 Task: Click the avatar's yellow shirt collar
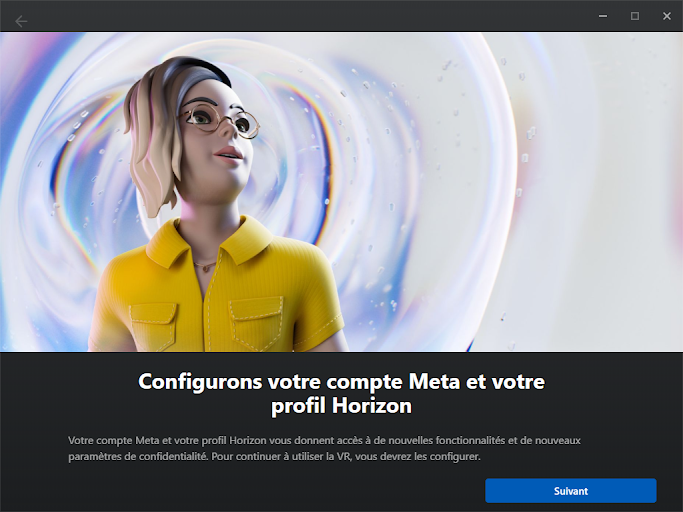209,242
